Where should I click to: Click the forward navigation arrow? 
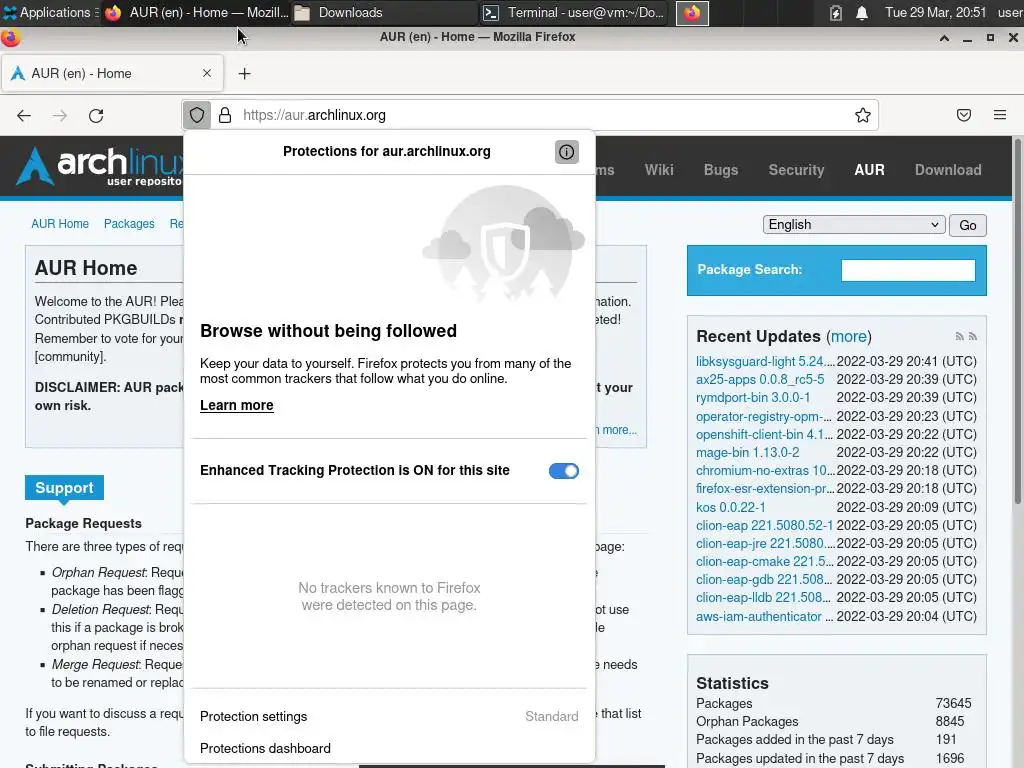60,116
